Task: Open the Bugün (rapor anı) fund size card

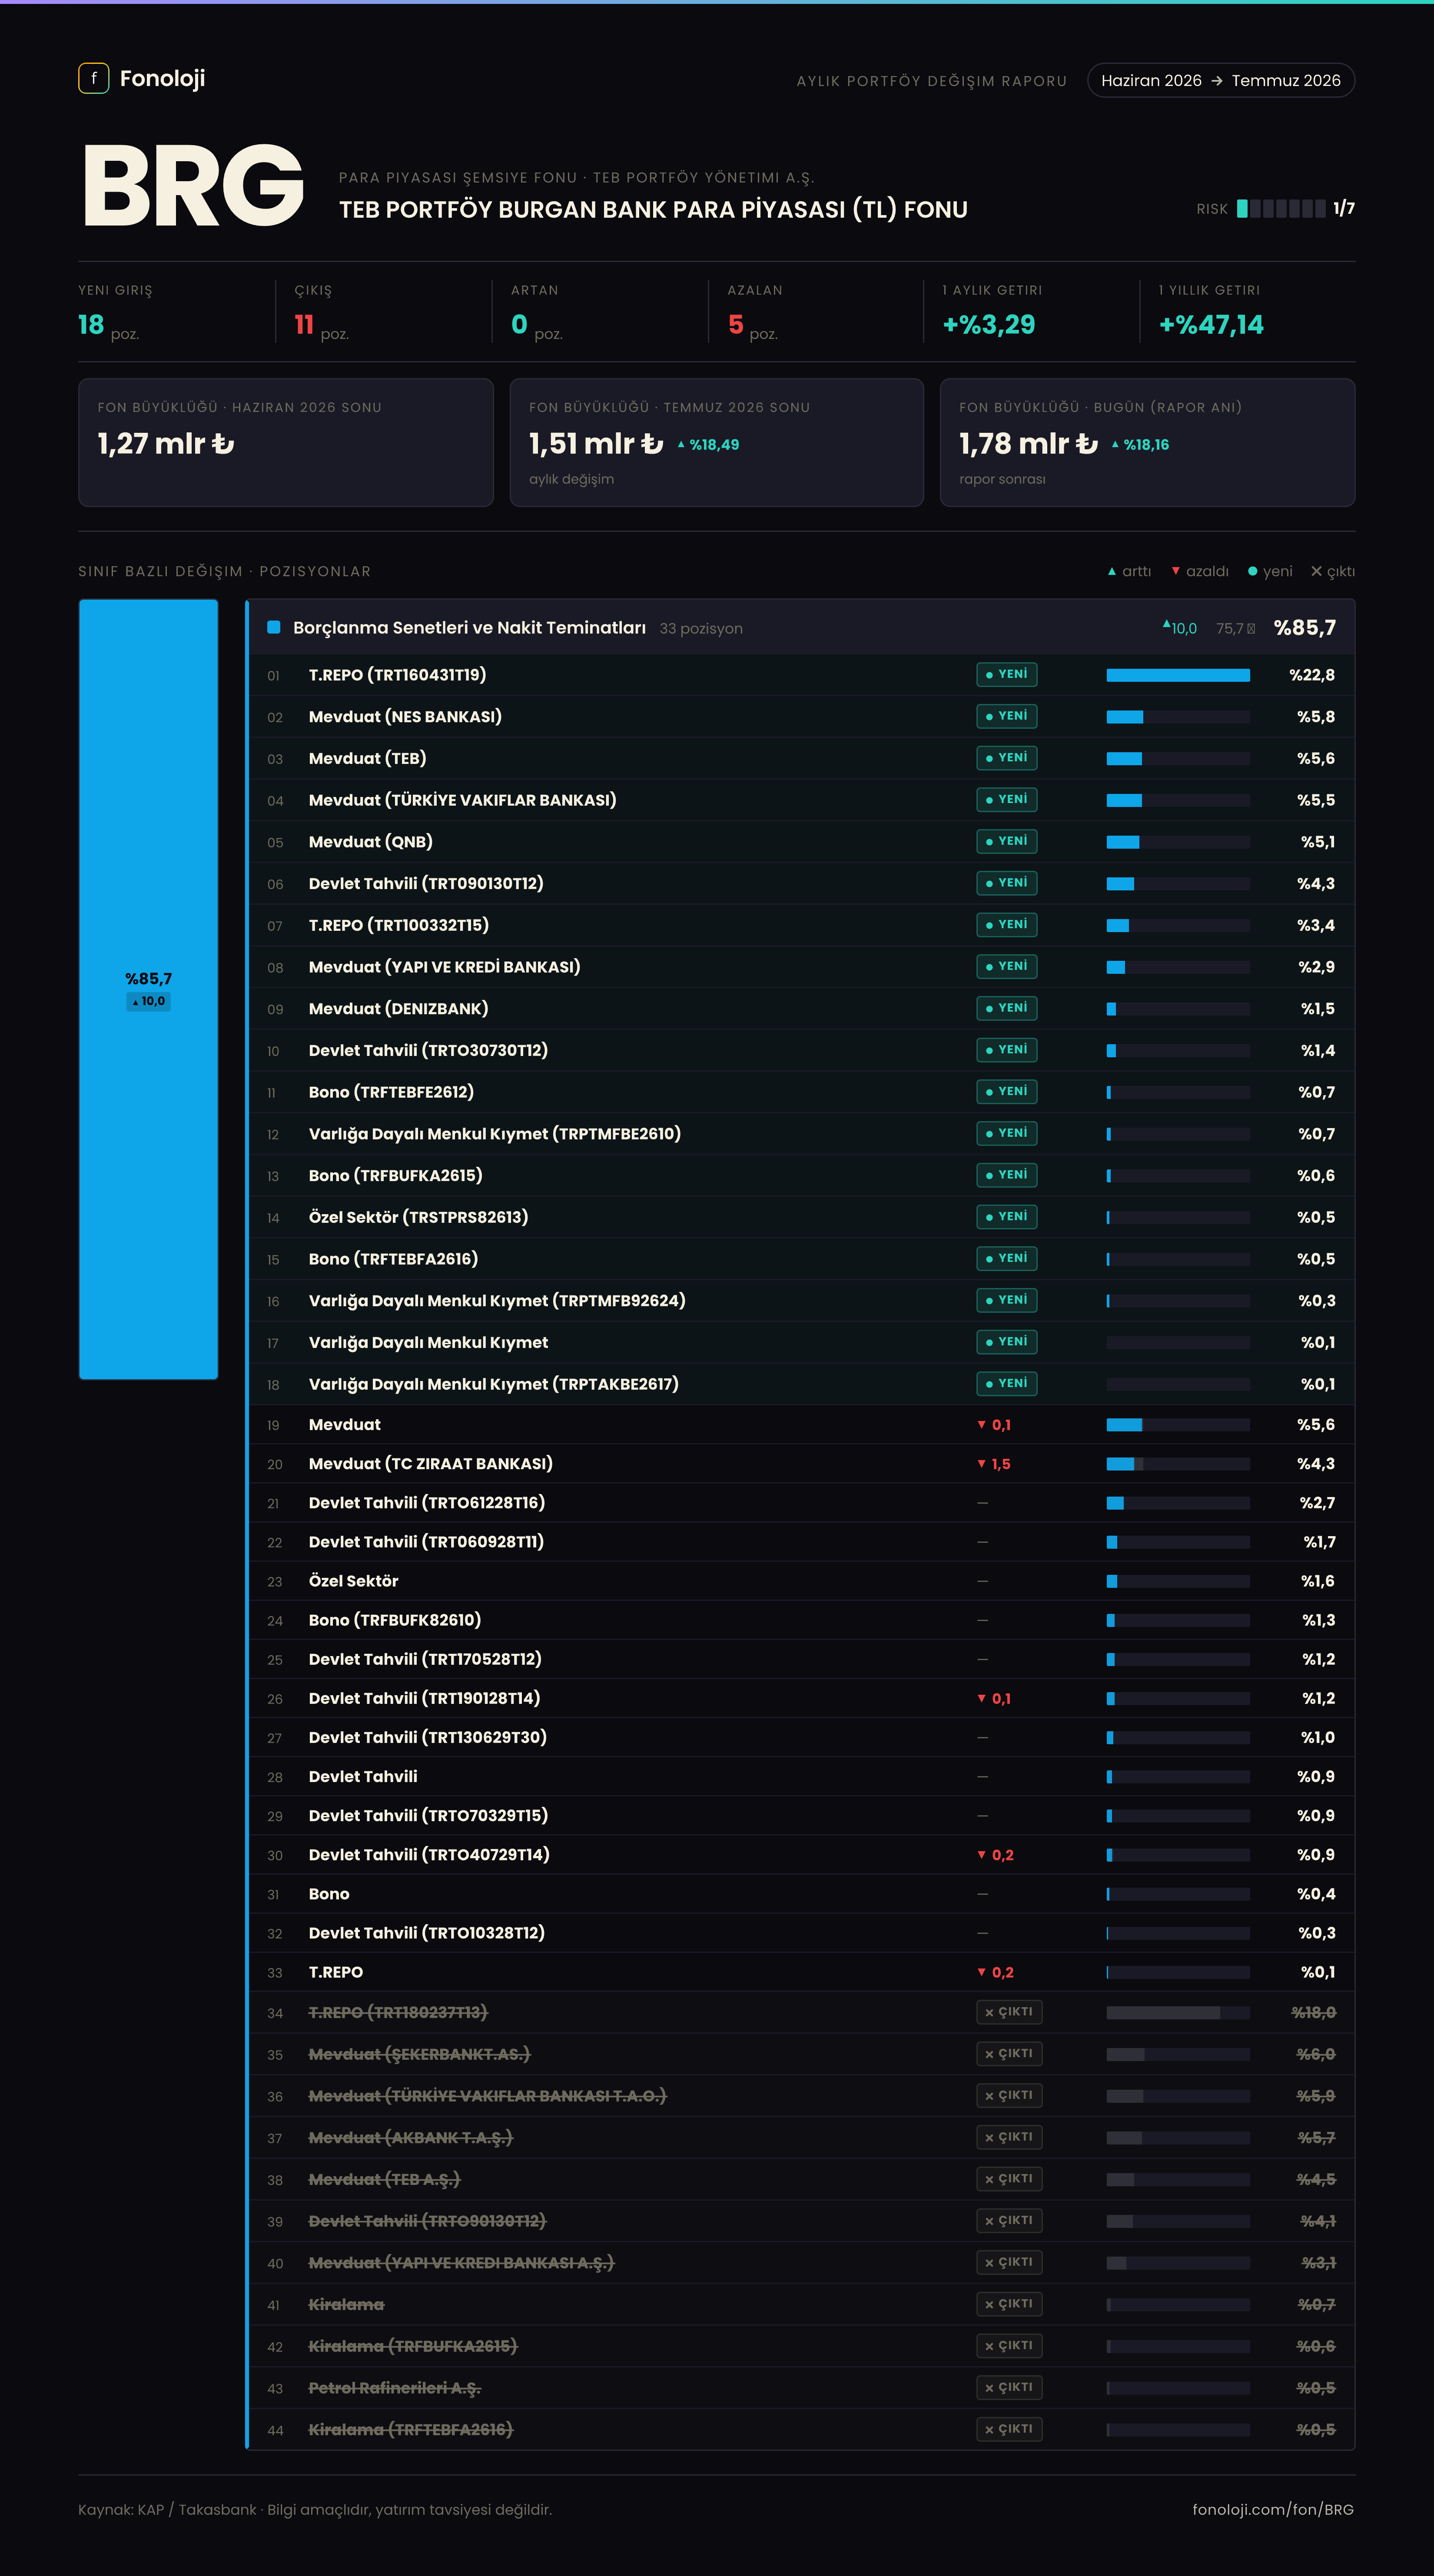Action: (x=1147, y=442)
